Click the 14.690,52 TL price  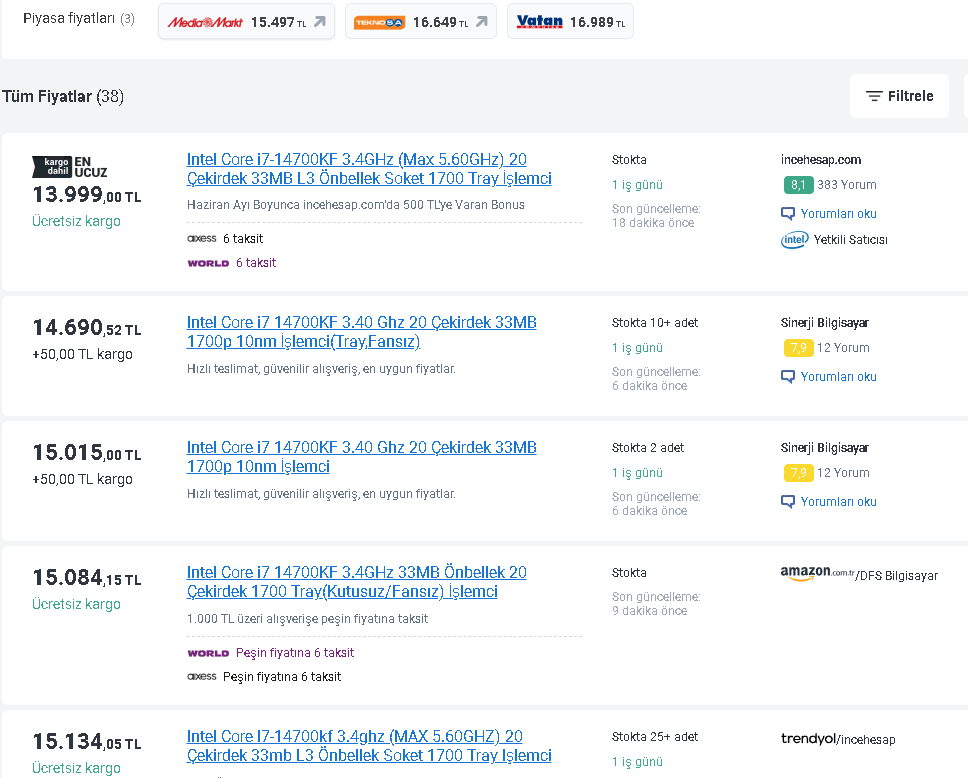(86, 327)
